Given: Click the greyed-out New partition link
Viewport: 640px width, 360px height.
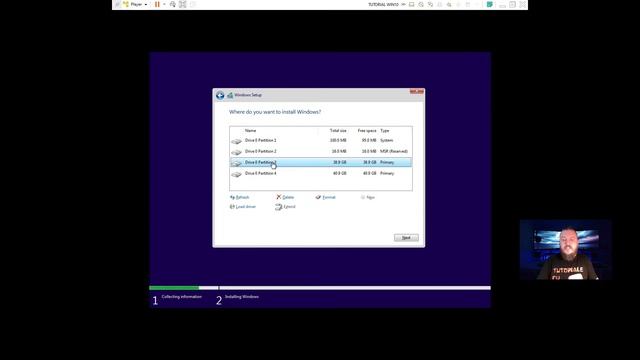Looking at the screenshot, I should click(368, 197).
